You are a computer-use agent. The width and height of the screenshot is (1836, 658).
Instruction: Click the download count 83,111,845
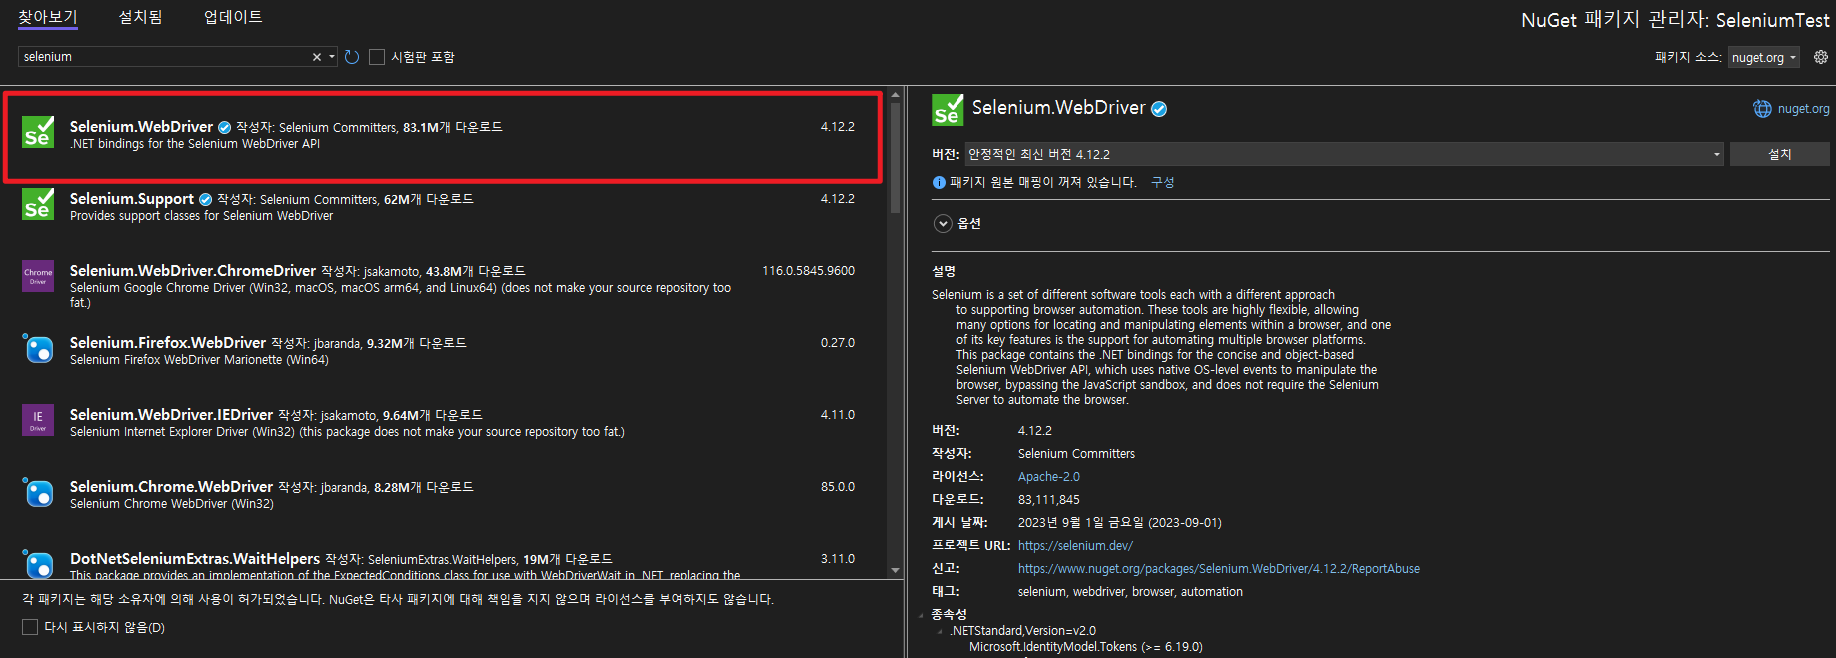coord(1048,500)
